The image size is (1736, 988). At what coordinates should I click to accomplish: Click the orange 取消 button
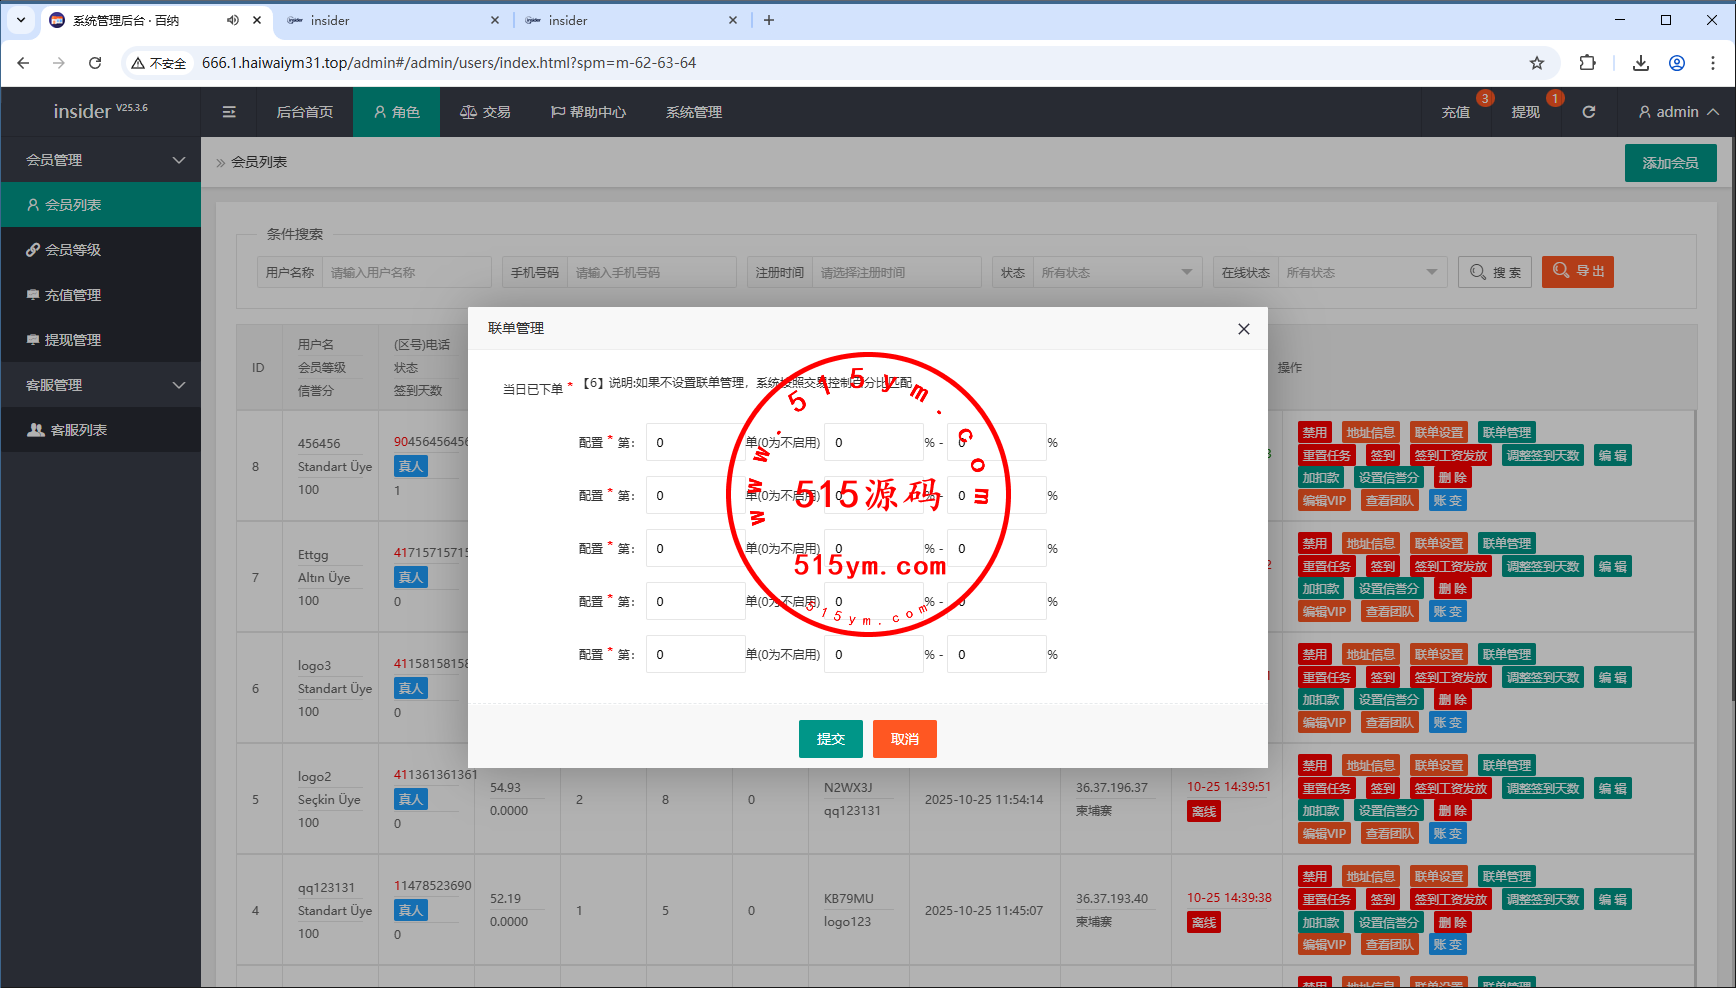(904, 739)
